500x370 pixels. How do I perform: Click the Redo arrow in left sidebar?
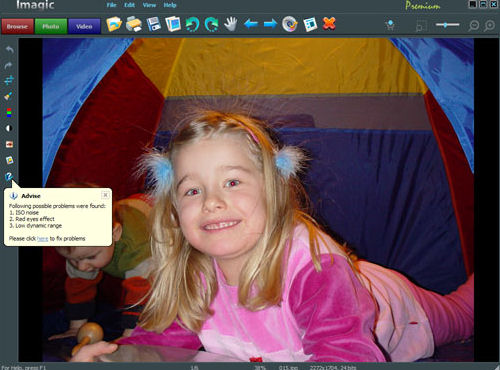click(9, 65)
